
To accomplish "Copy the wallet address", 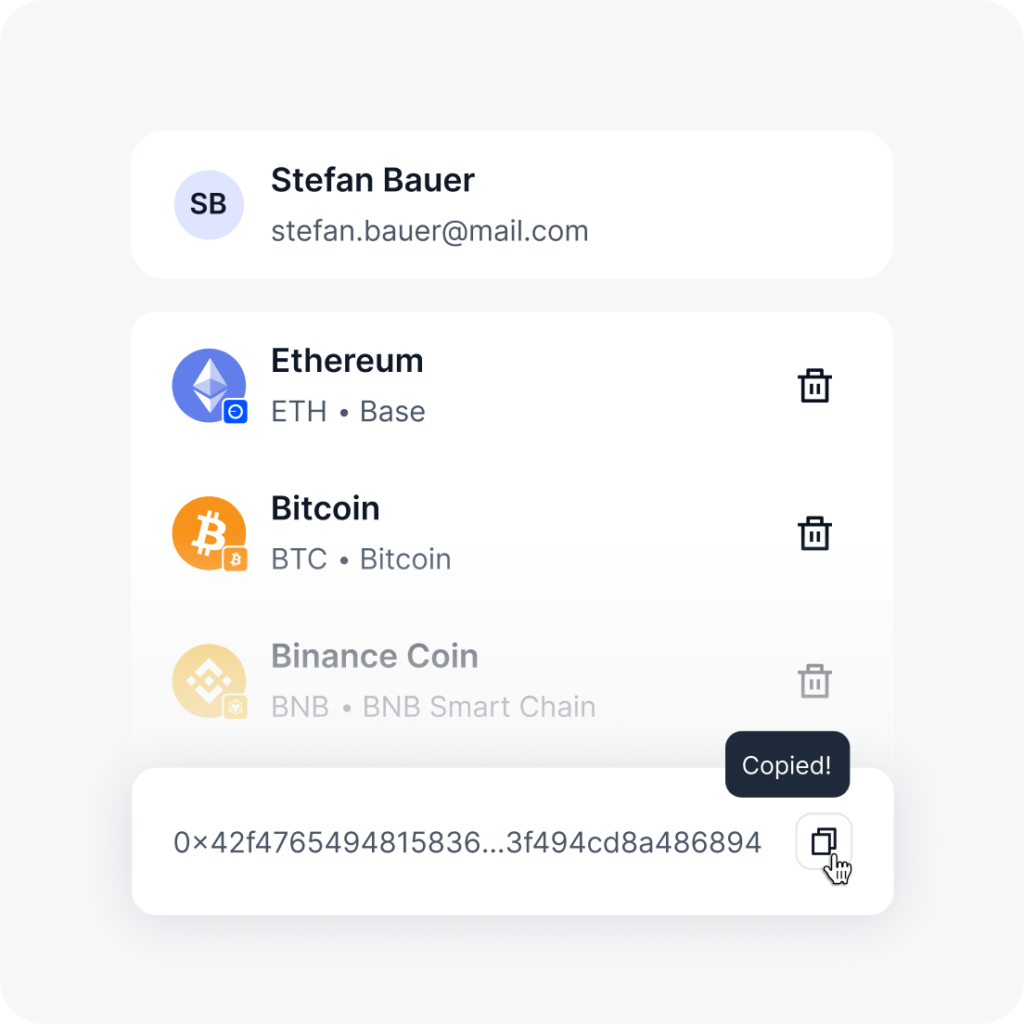I will click(x=824, y=841).
